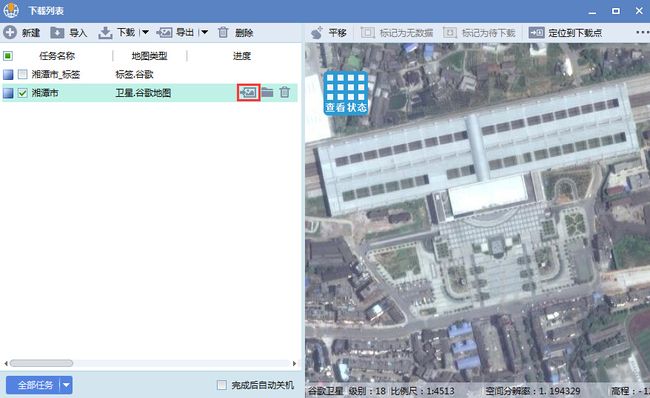Click 谷歌卫星 label in status bar
The height and width of the screenshot is (398, 650).
click(325, 391)
